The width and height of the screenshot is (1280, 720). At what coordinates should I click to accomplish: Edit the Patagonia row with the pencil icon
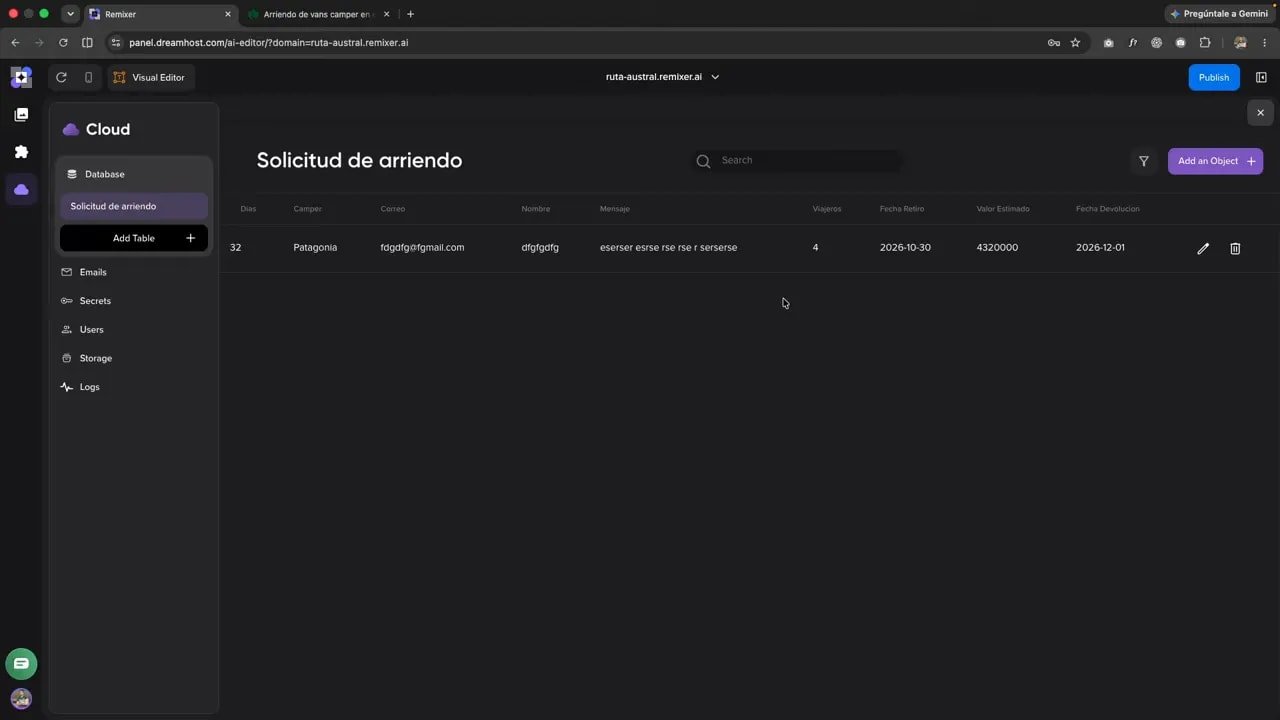1203,248
